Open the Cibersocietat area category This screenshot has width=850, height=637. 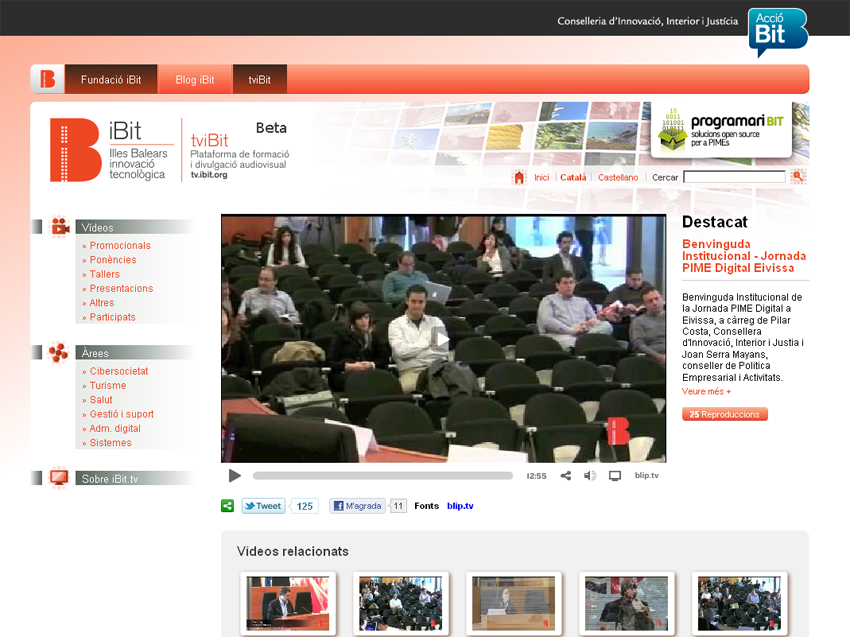click(x=119, y=371)
